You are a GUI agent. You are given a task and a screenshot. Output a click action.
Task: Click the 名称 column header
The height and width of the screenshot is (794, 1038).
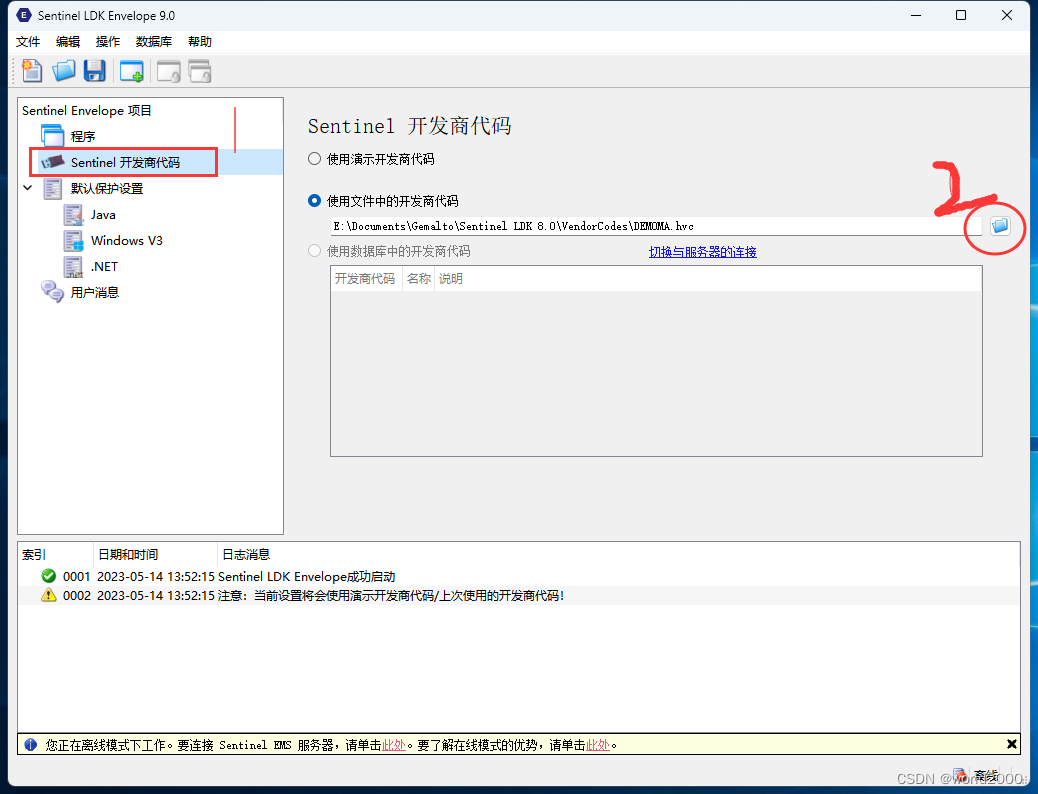click(x=418, y=279)
